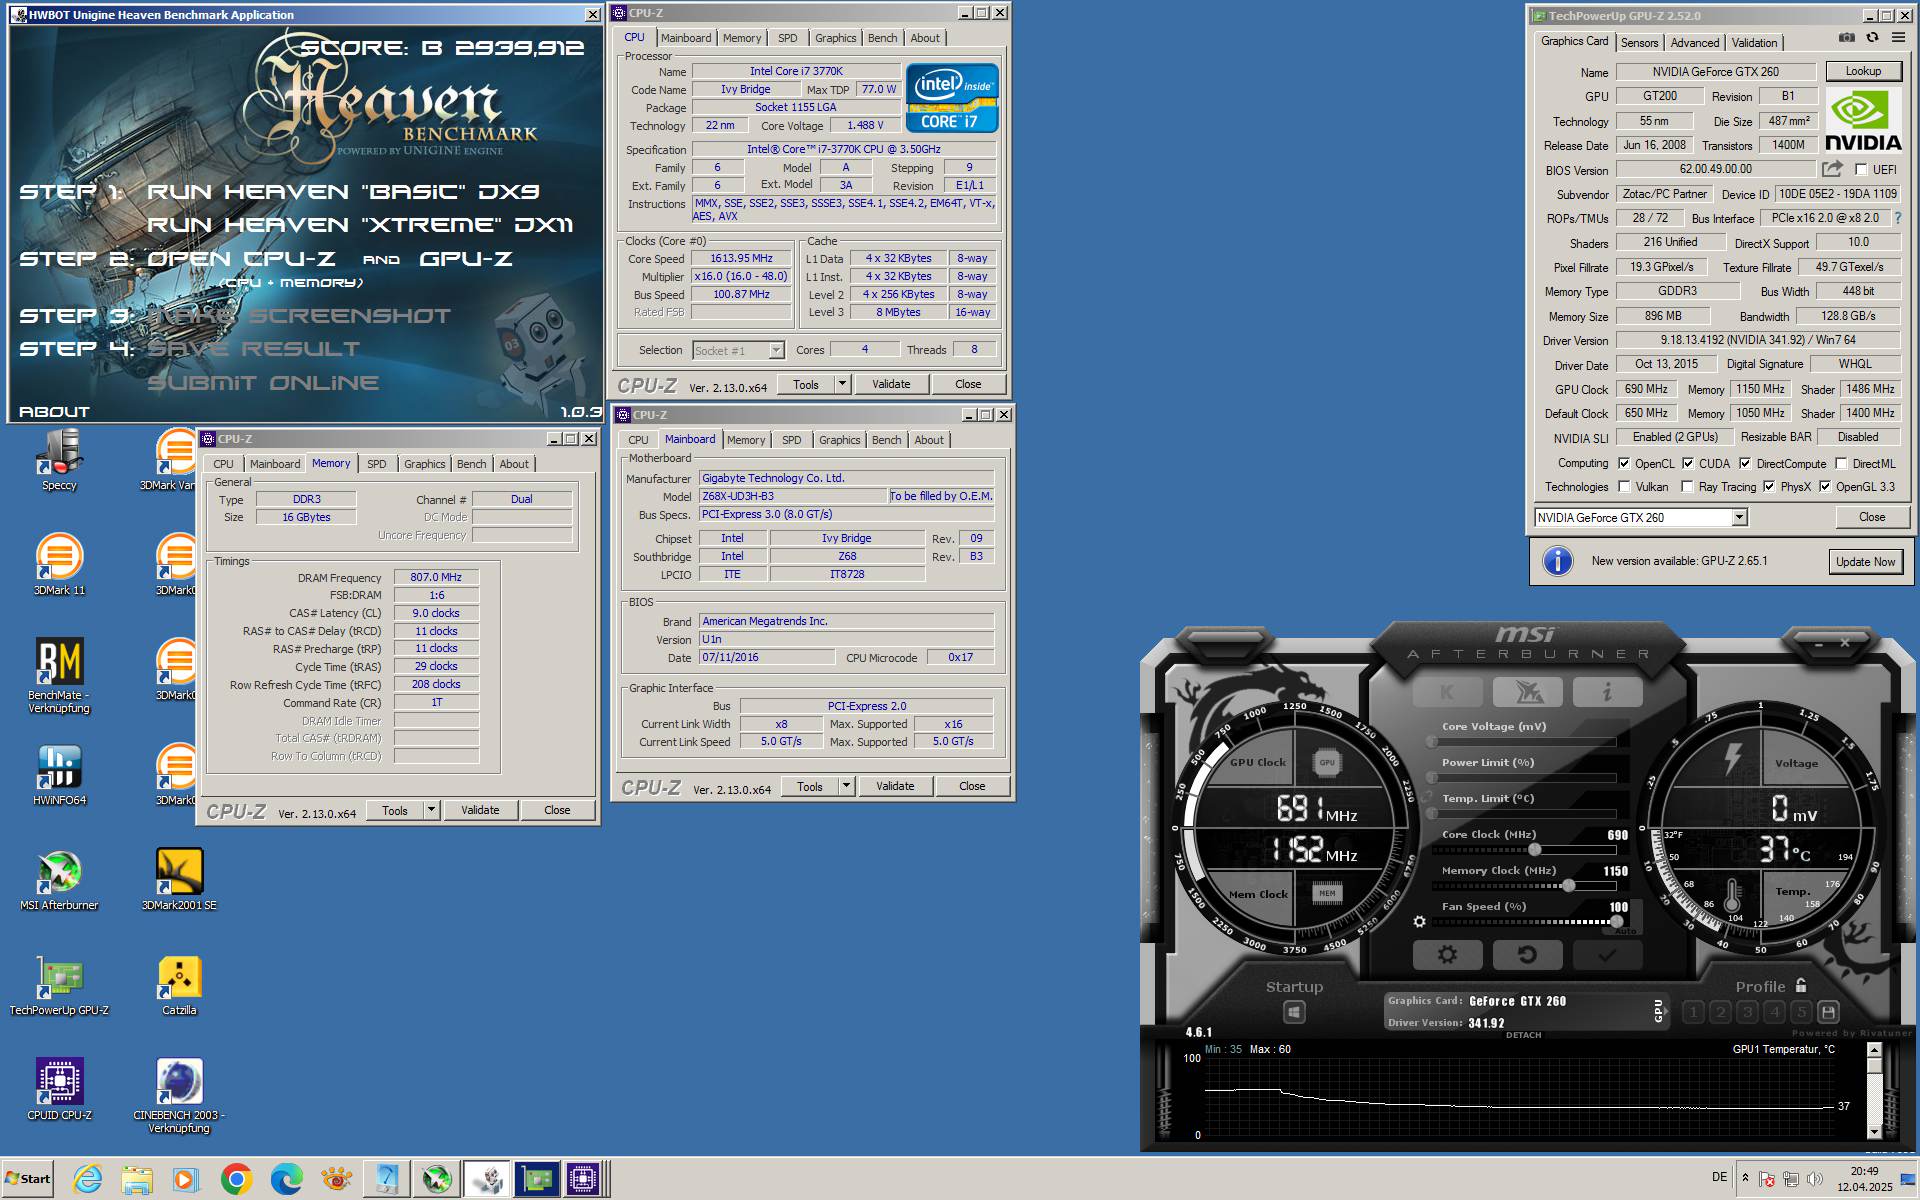The image size is (1920, 1200).
Task: Expand Tools arrow in CPU-Z CPU window
Action: pos(842,384)
